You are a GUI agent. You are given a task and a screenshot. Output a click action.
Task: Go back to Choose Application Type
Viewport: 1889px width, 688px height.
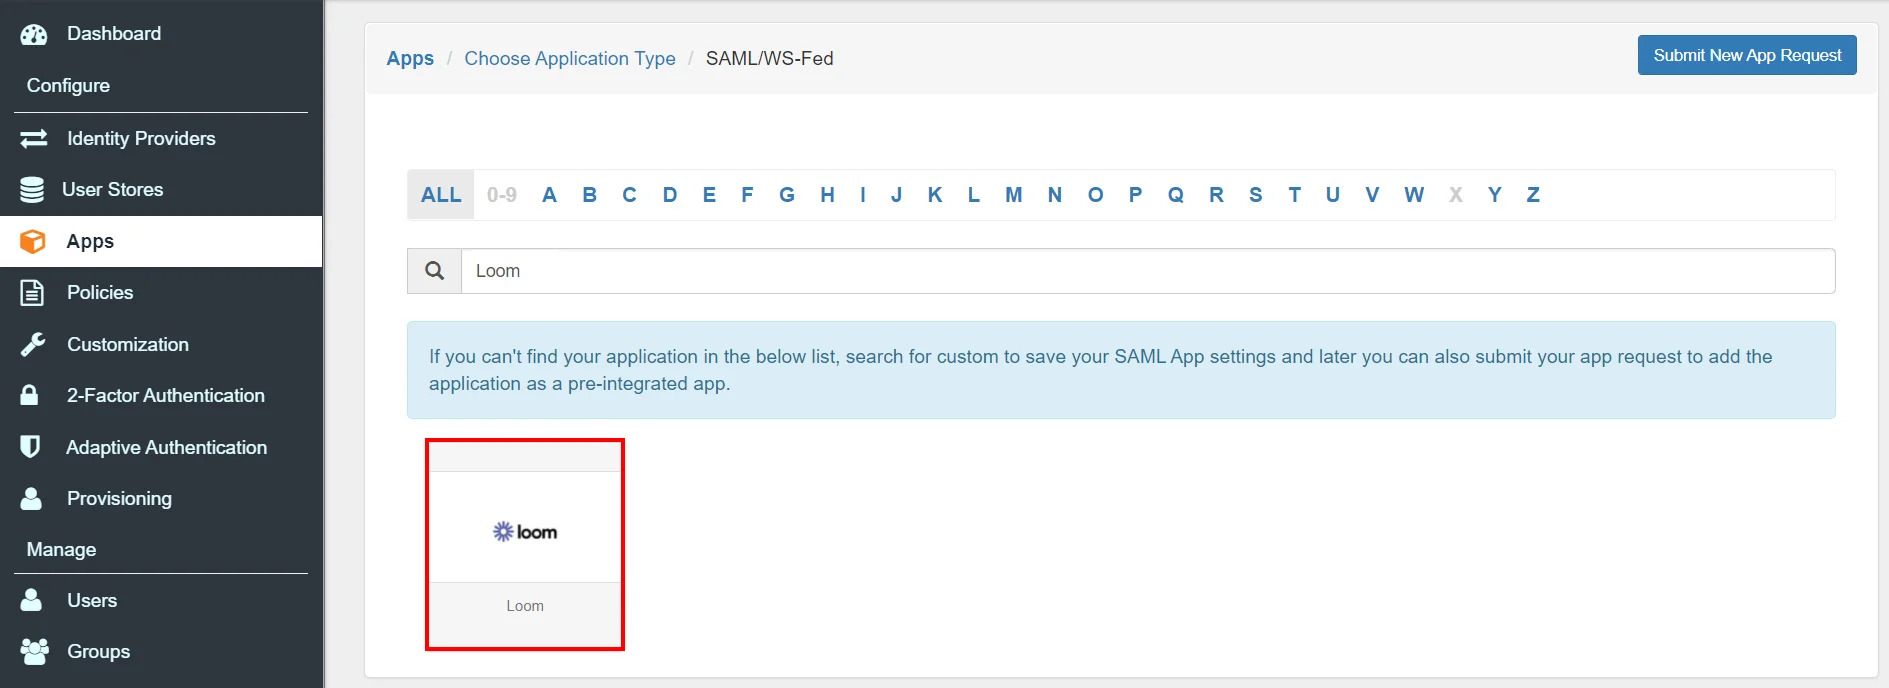pyautogui.click(x=570, y=59)
